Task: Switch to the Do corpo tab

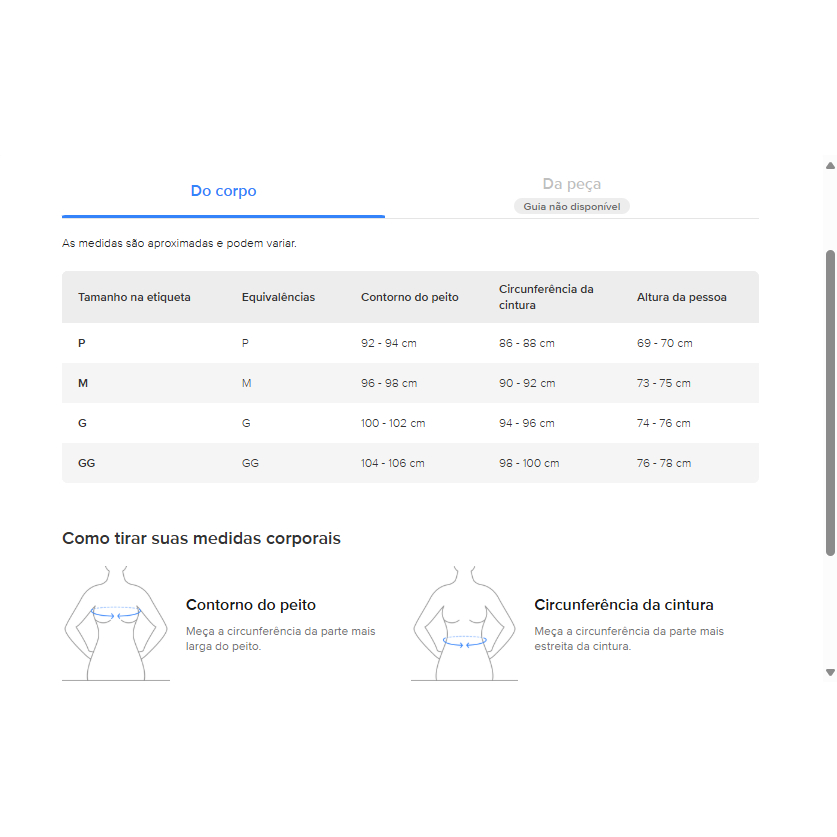Action: coord(223,191)
